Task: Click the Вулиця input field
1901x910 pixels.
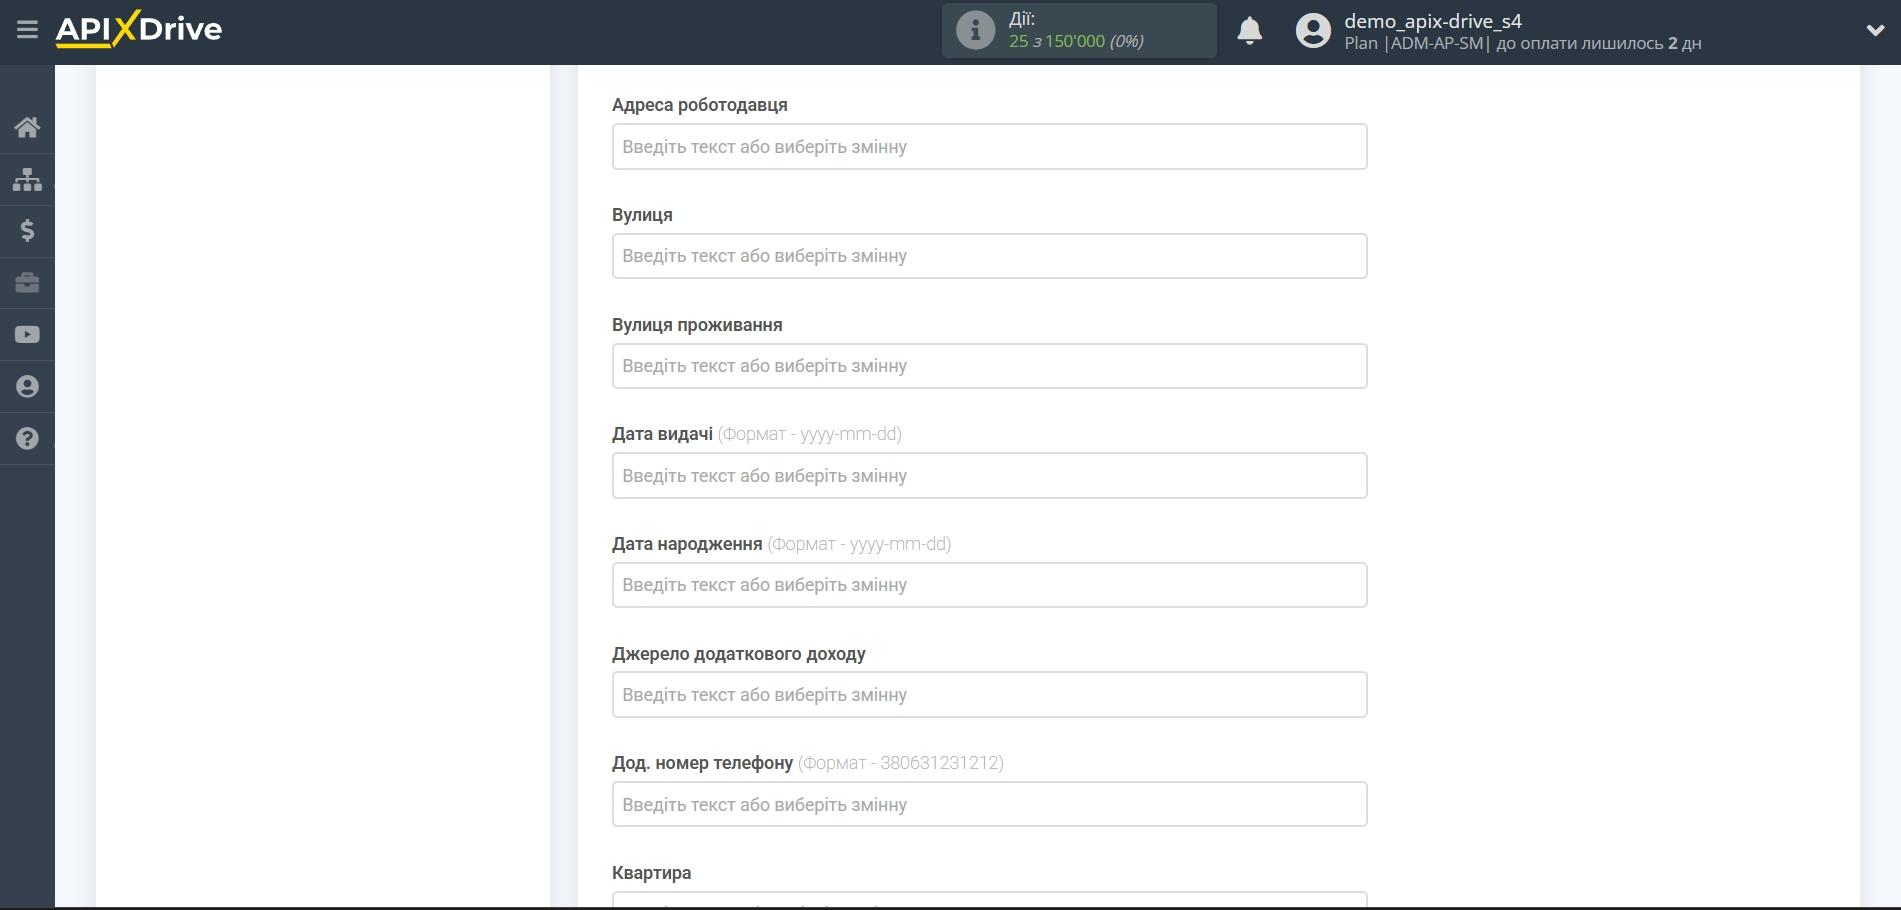Action: (989, 256)
